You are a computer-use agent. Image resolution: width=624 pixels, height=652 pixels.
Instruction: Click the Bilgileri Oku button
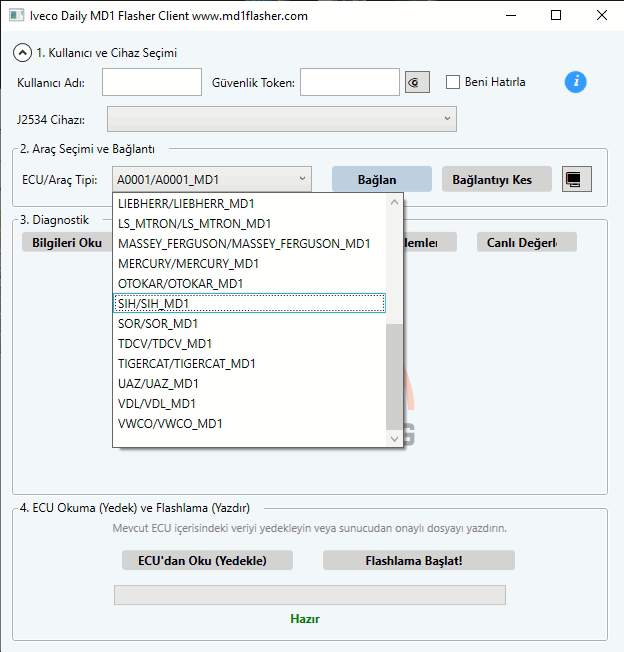[67, 242]
